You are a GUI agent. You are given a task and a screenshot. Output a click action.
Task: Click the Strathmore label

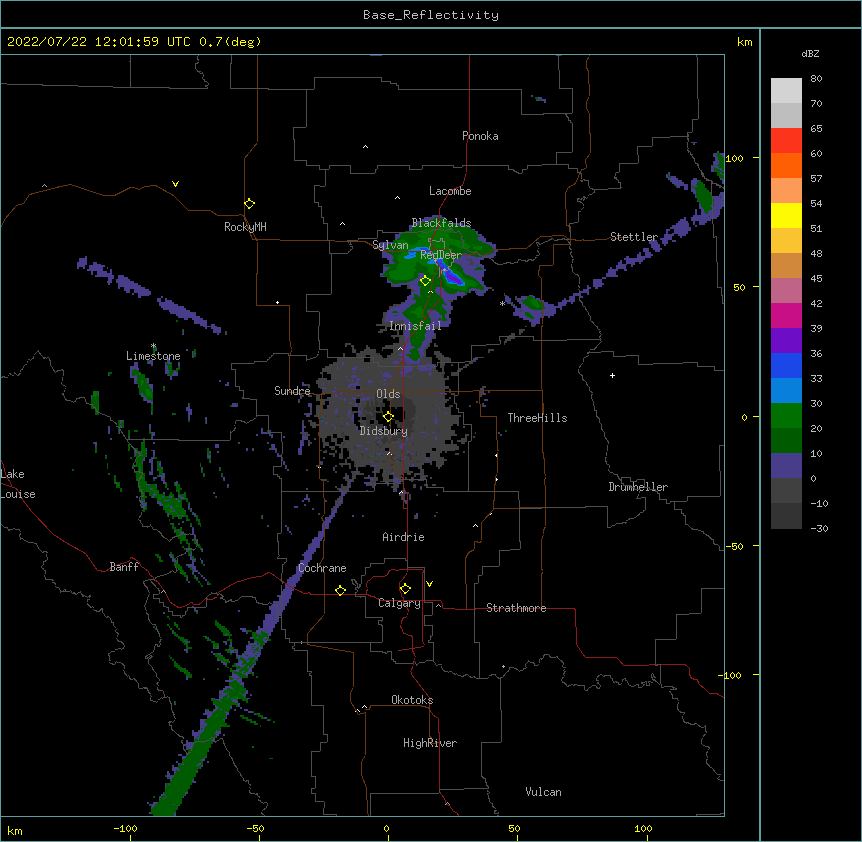pos(516,608)
